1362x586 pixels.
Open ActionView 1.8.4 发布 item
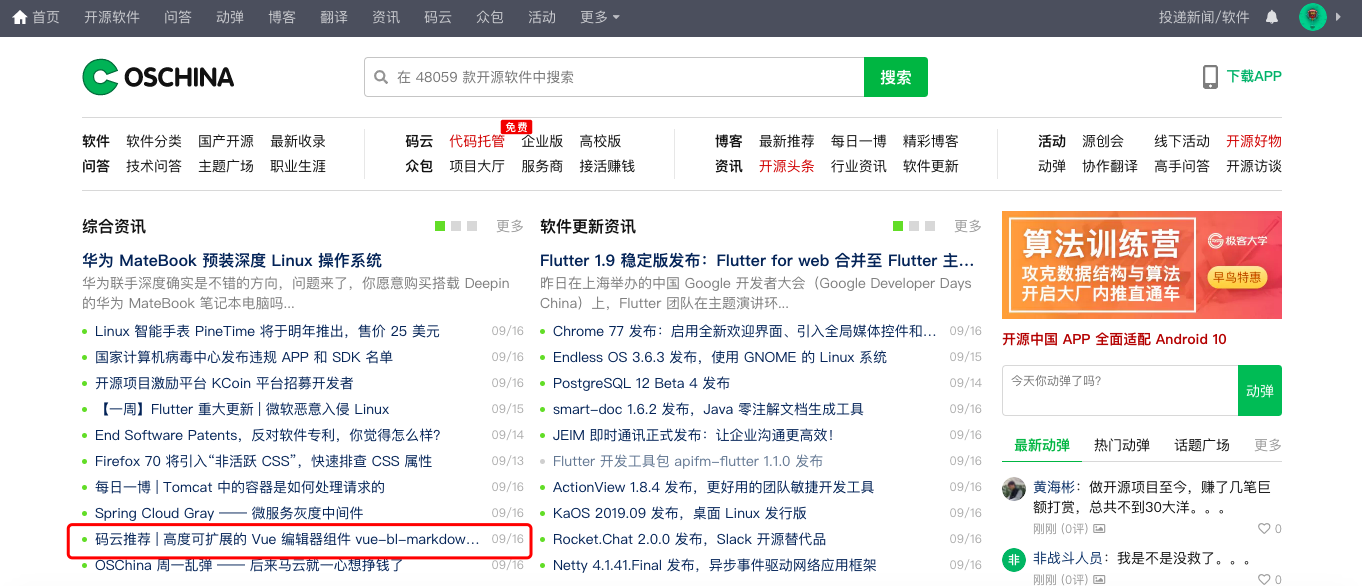click(713, 487)
